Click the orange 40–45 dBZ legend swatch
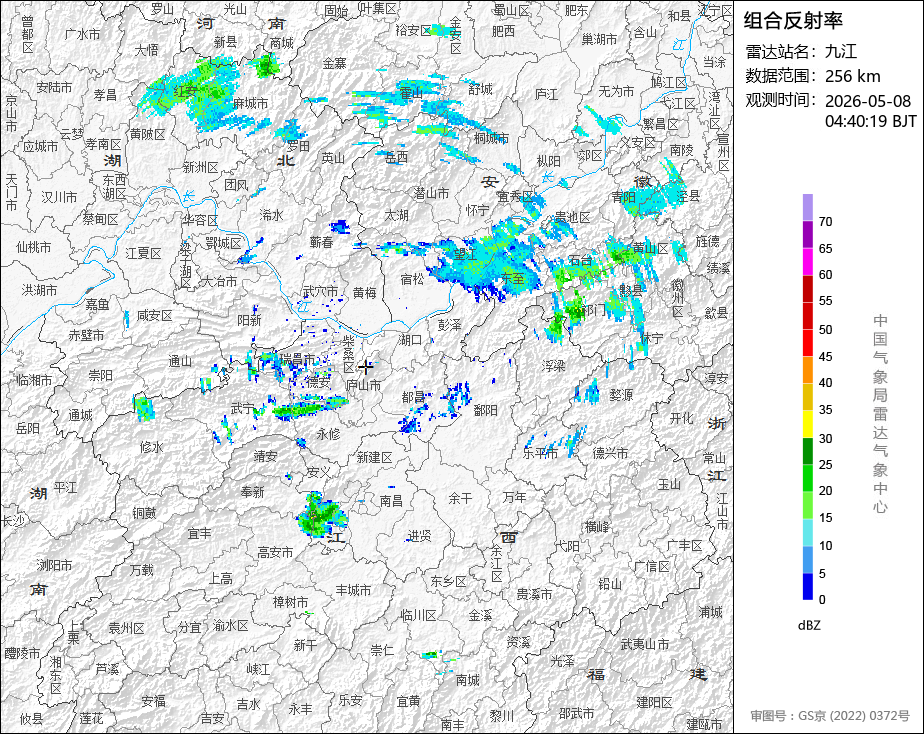 [807, 370]
